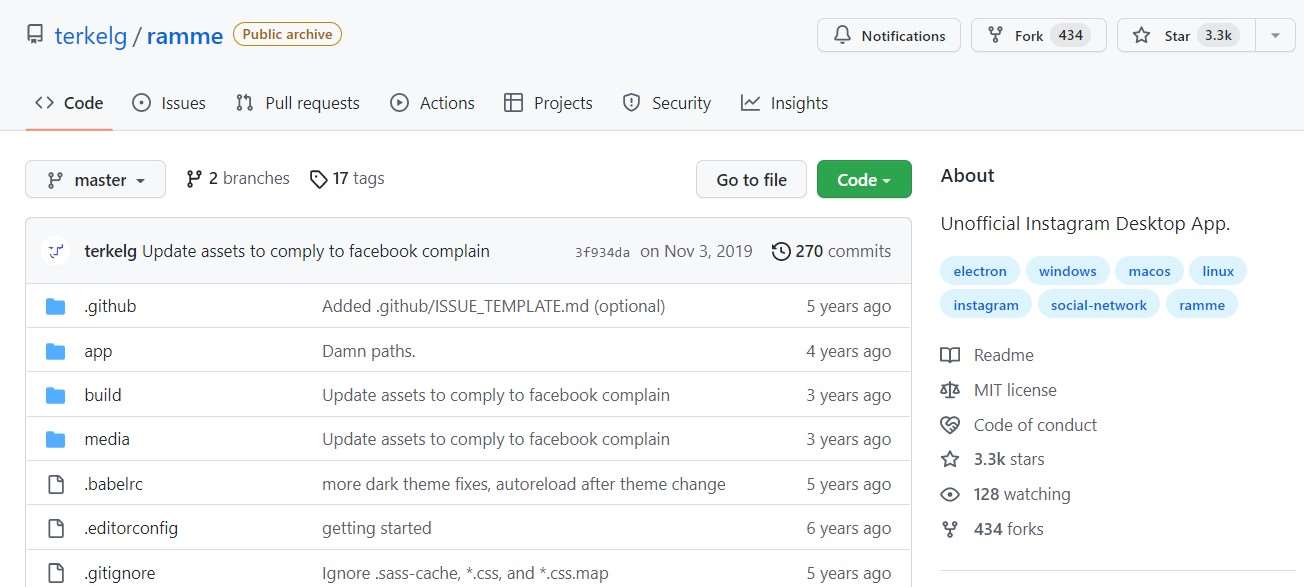The image size is (1304, 587).
Task: Open the 'Damn paths.' commit message
Action: tap(369, 351)
